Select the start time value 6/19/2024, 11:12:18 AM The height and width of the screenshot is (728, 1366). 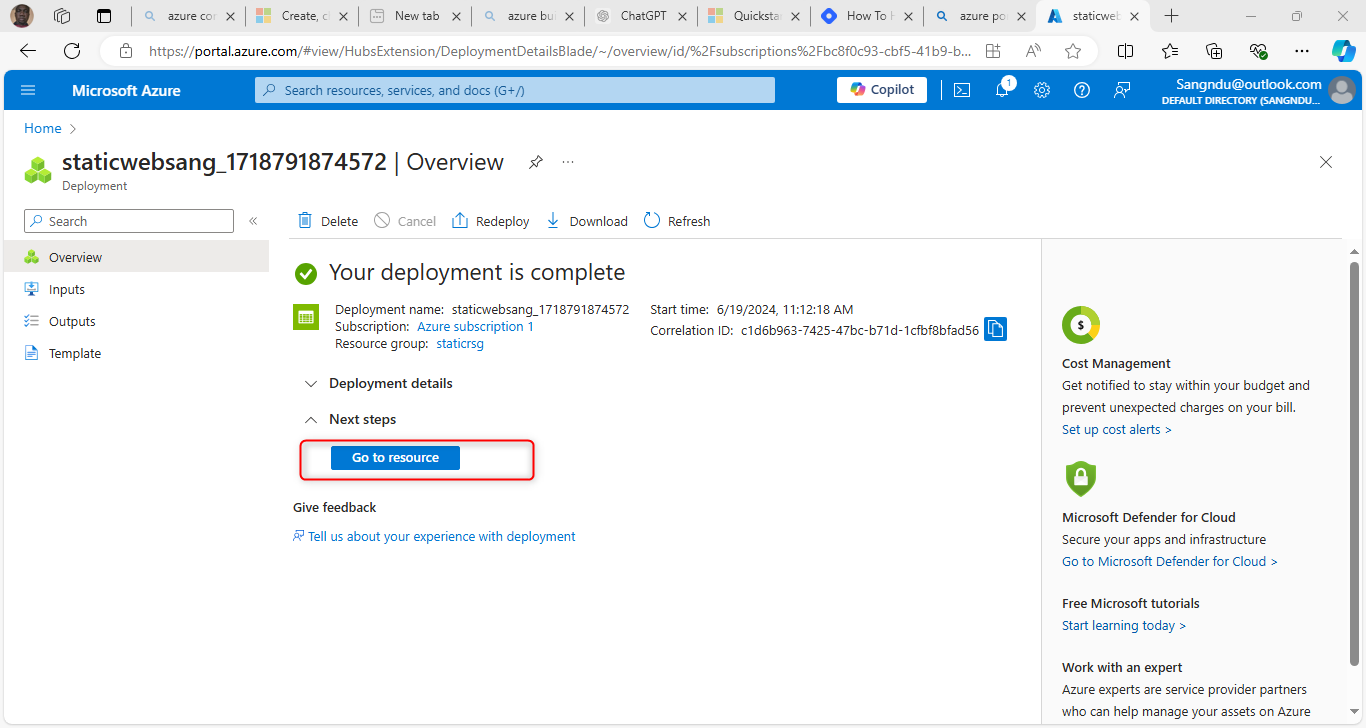point(785,310)
